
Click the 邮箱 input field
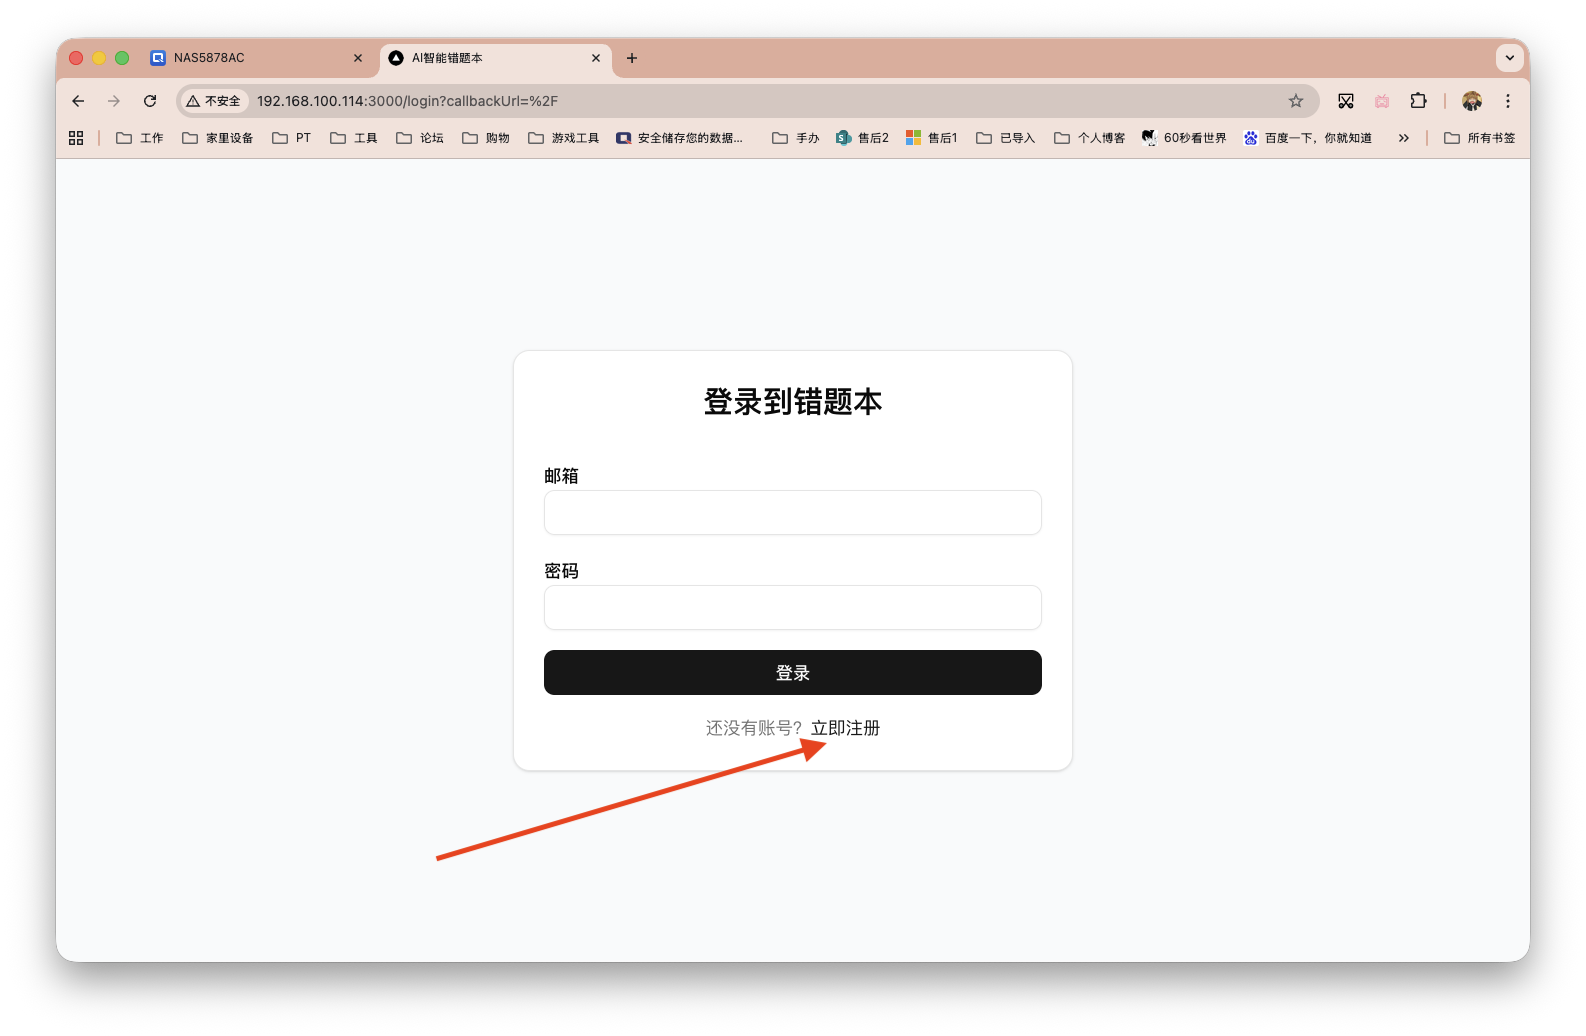[x=793, y=512]
